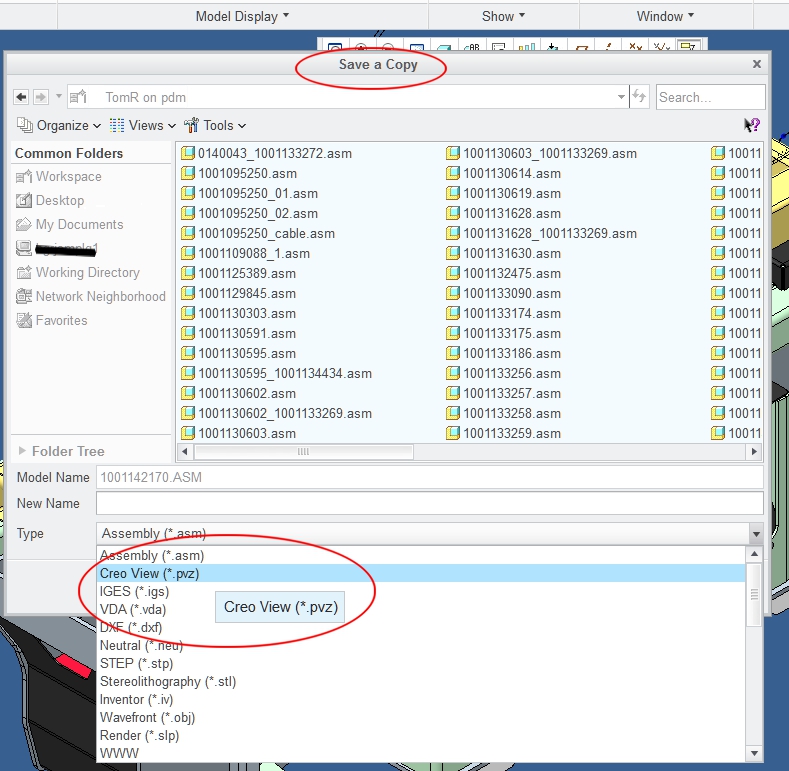Click the back navigation arrow
The width and height of the screenshot is (789, 771).
point(21,97)
